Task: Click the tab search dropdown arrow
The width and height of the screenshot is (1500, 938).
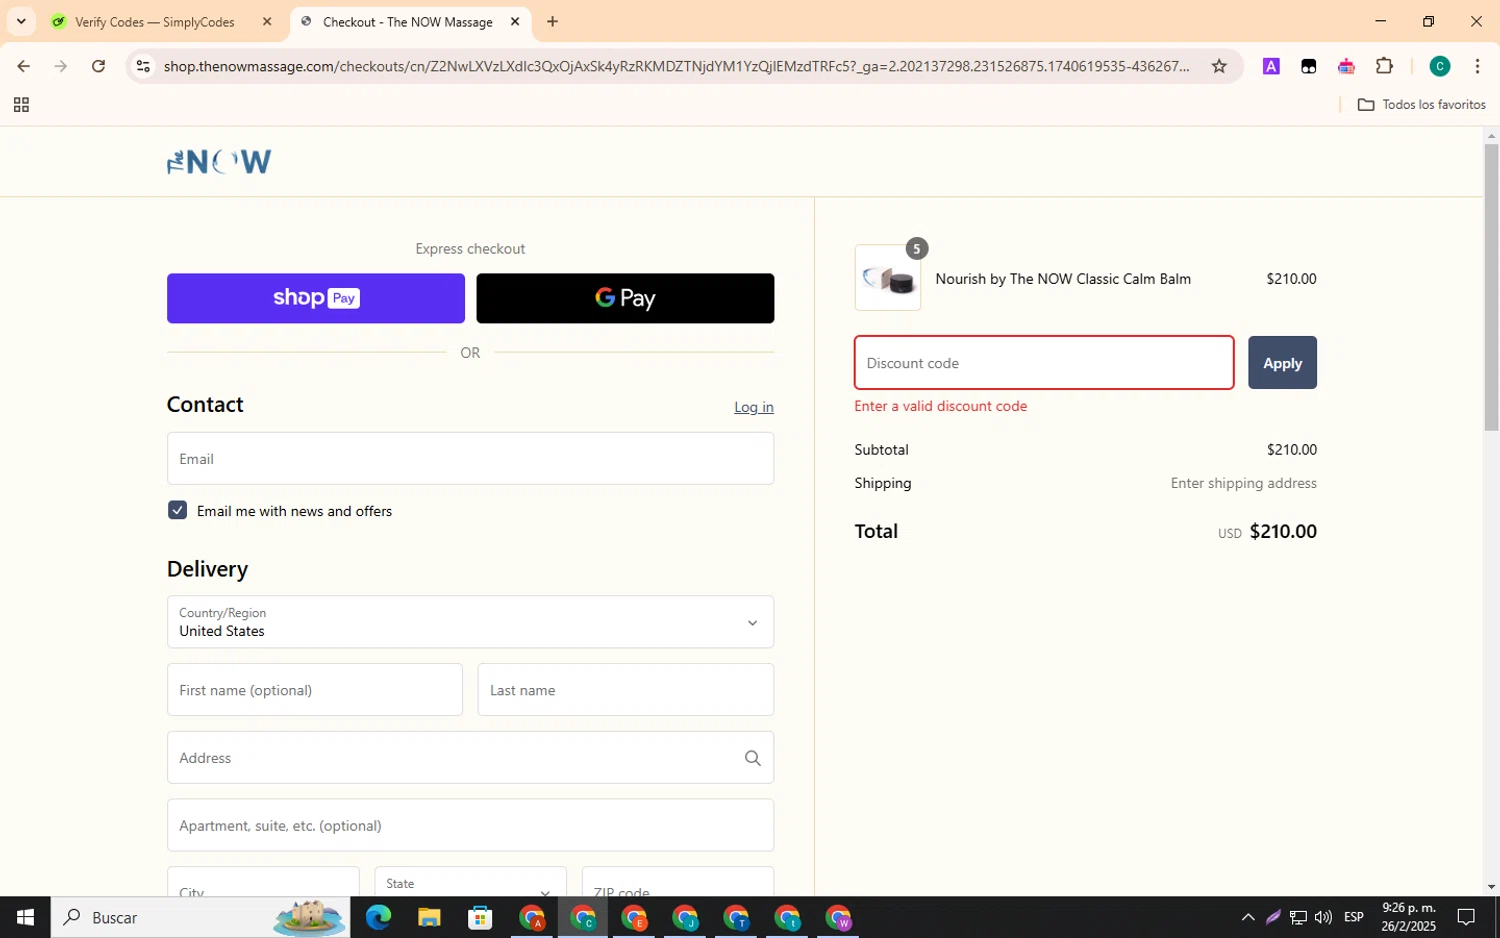Action: [x=21, y=21]
